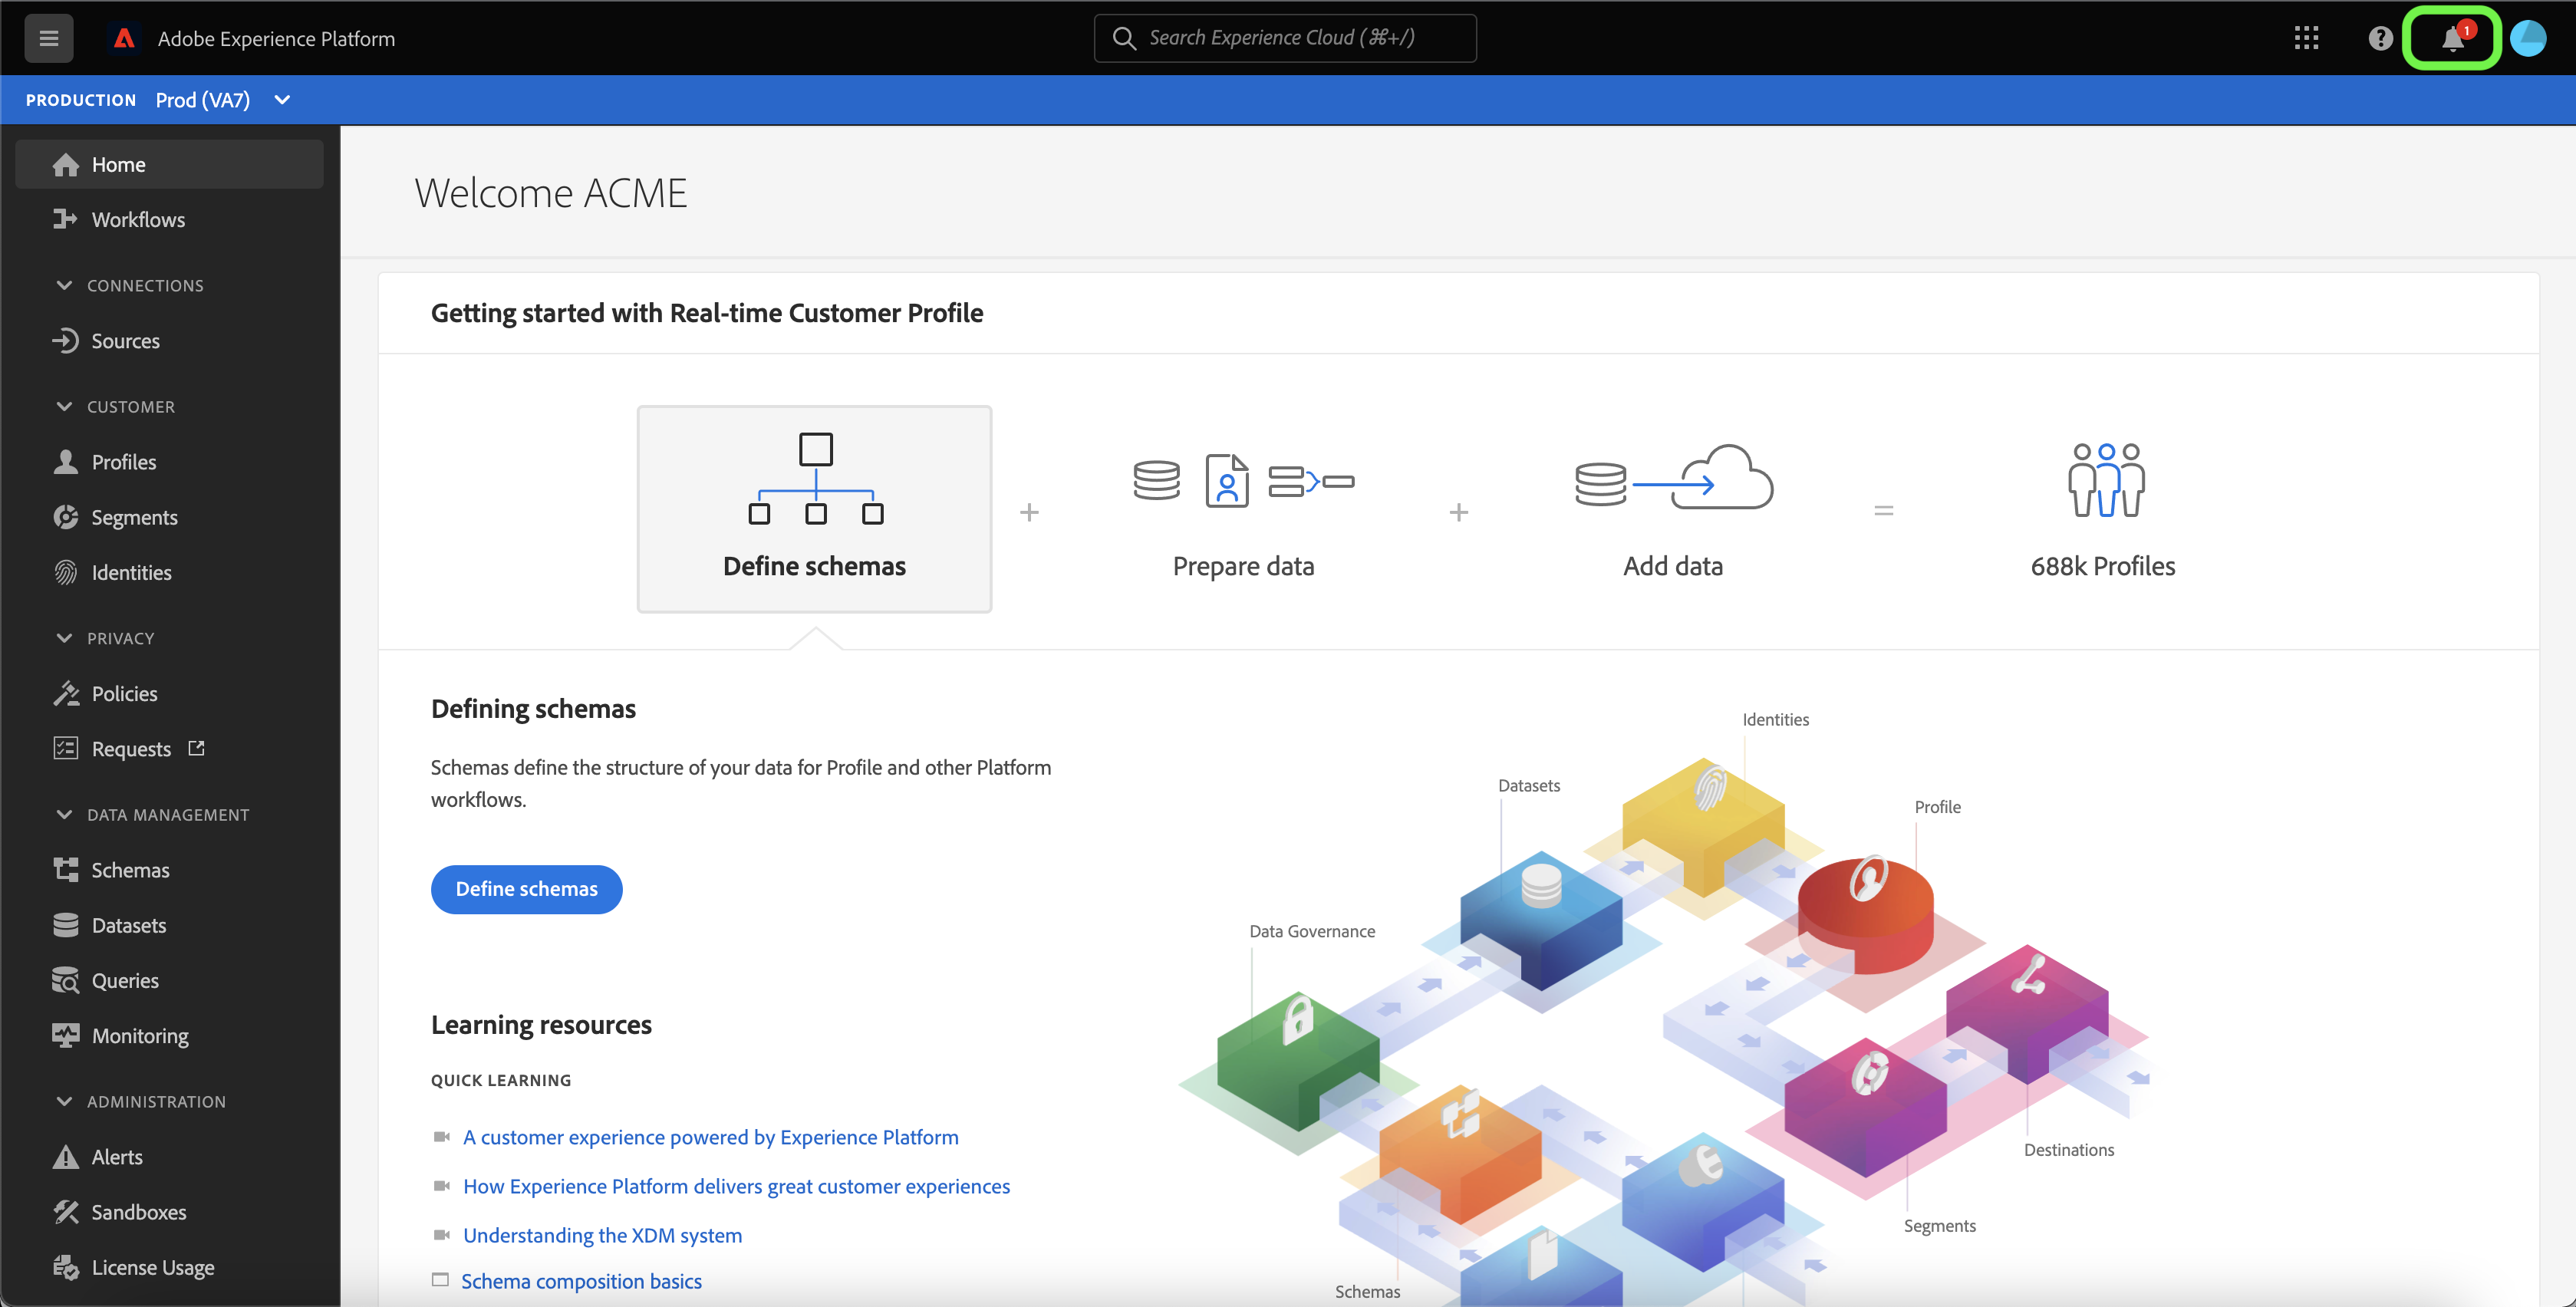The width and height of the screenshot is (2576, 1307).
Task: Click the hamburger menu icon
Action: pos(48,38)
